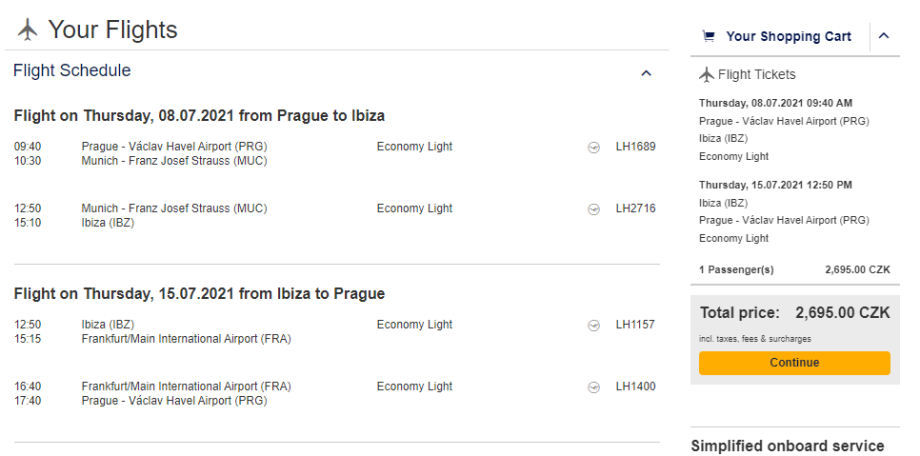
Task: Click flight number LH1400
Action: [635, 386]
